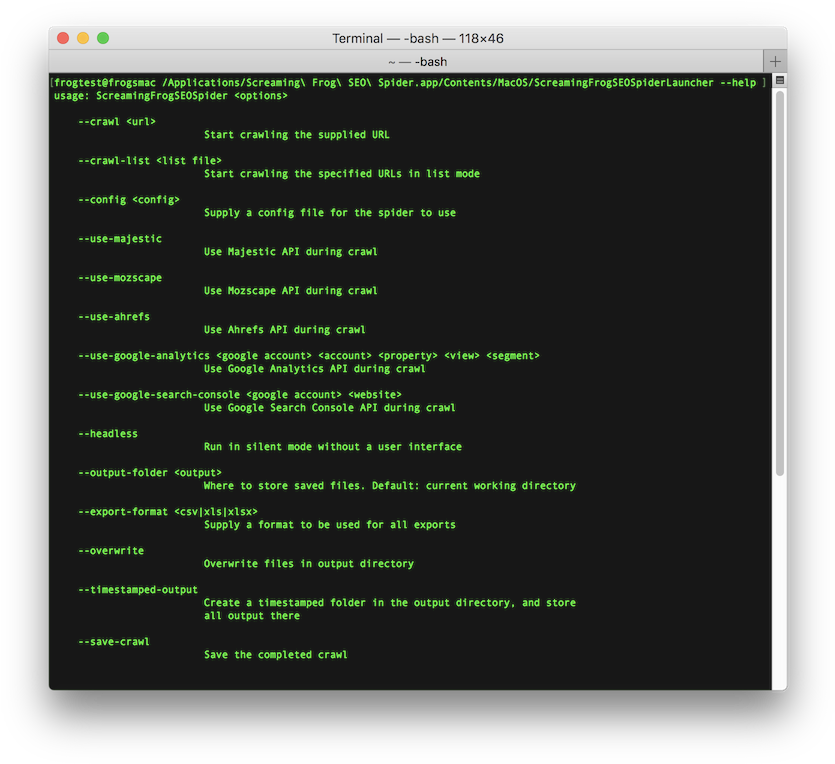Click the '--use-majestic' option text
Image resolution: width=835 pixels, height=764 pixels.
click(x=120, y=239)
